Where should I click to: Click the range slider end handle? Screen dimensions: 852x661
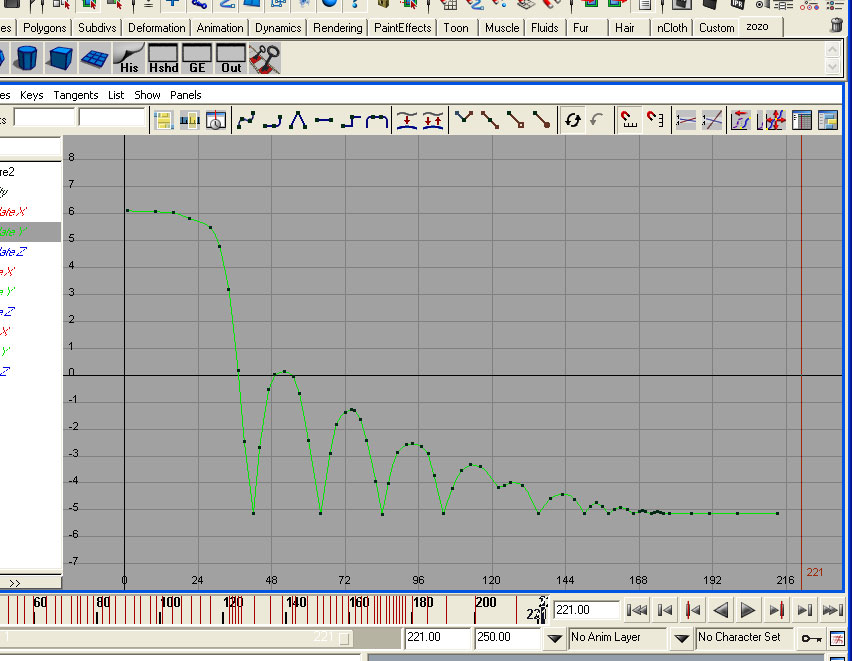point(344,638)
